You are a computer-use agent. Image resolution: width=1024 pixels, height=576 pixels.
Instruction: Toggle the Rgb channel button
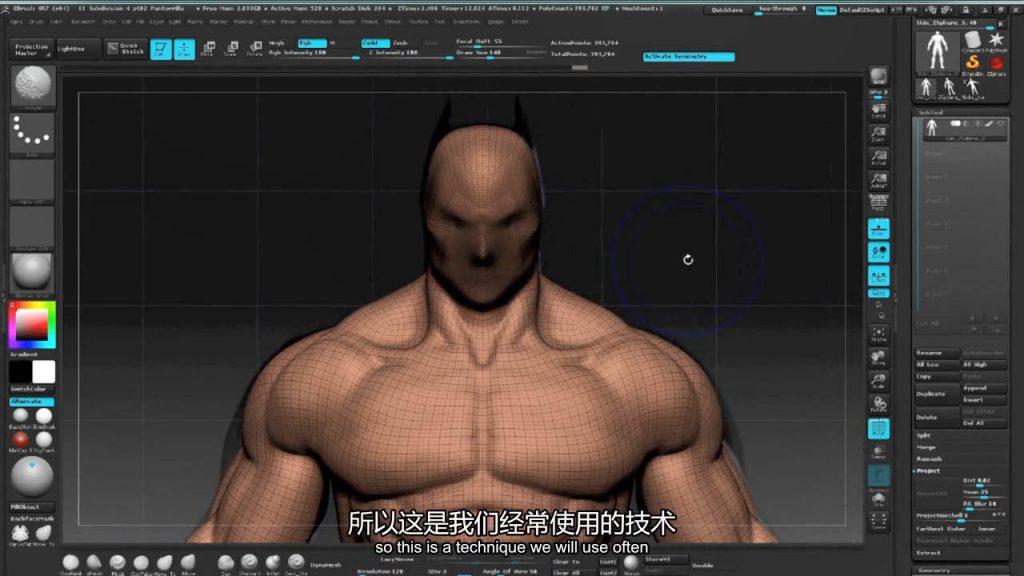[x=312, y=43]
